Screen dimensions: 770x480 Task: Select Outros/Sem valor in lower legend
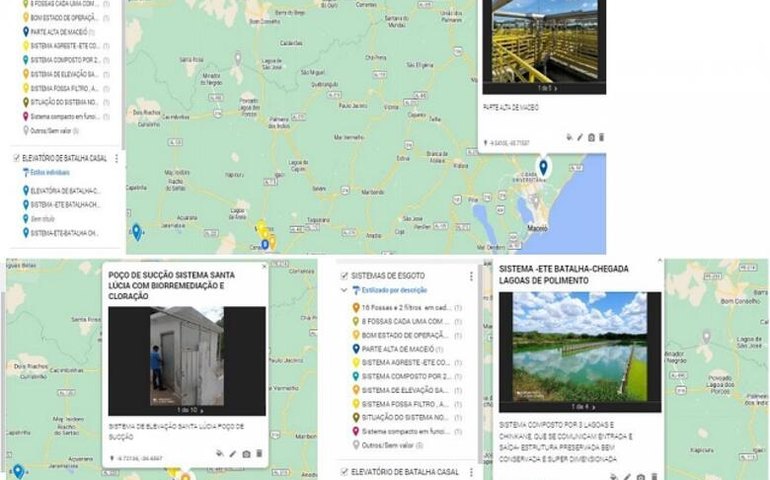click(x=388, y=445)
